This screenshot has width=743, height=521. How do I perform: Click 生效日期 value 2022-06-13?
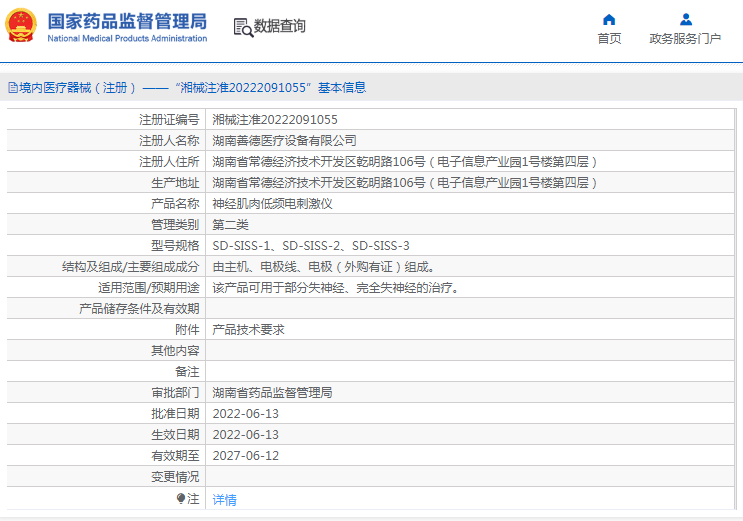245,435
